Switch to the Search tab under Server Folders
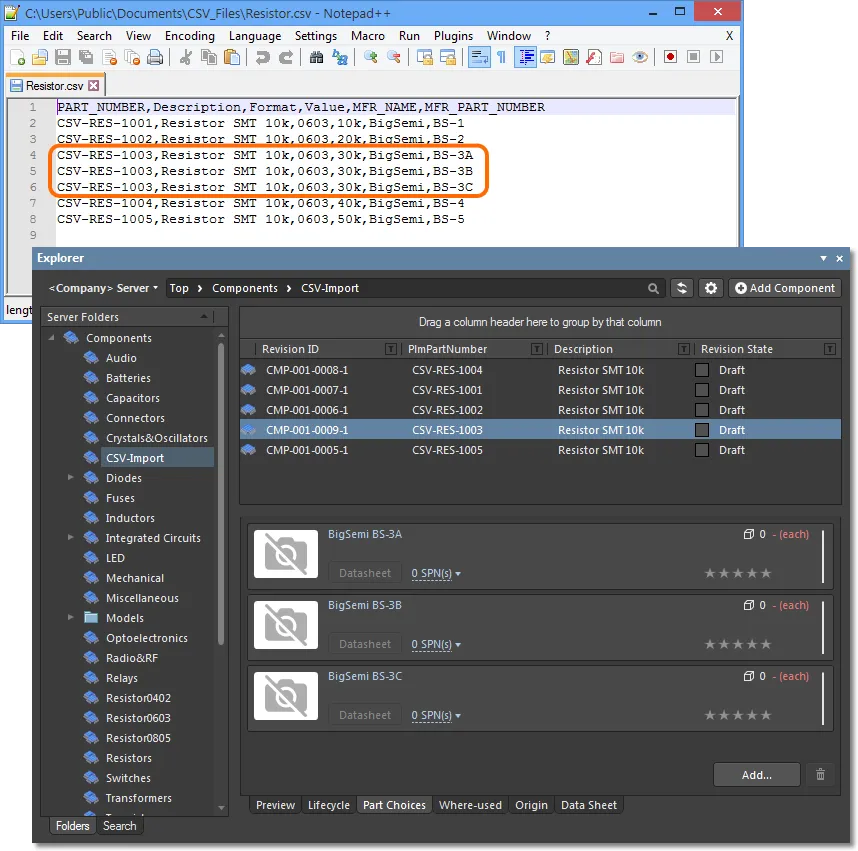The height and width of the screenshot is (851, 858). tap(119, 826)
